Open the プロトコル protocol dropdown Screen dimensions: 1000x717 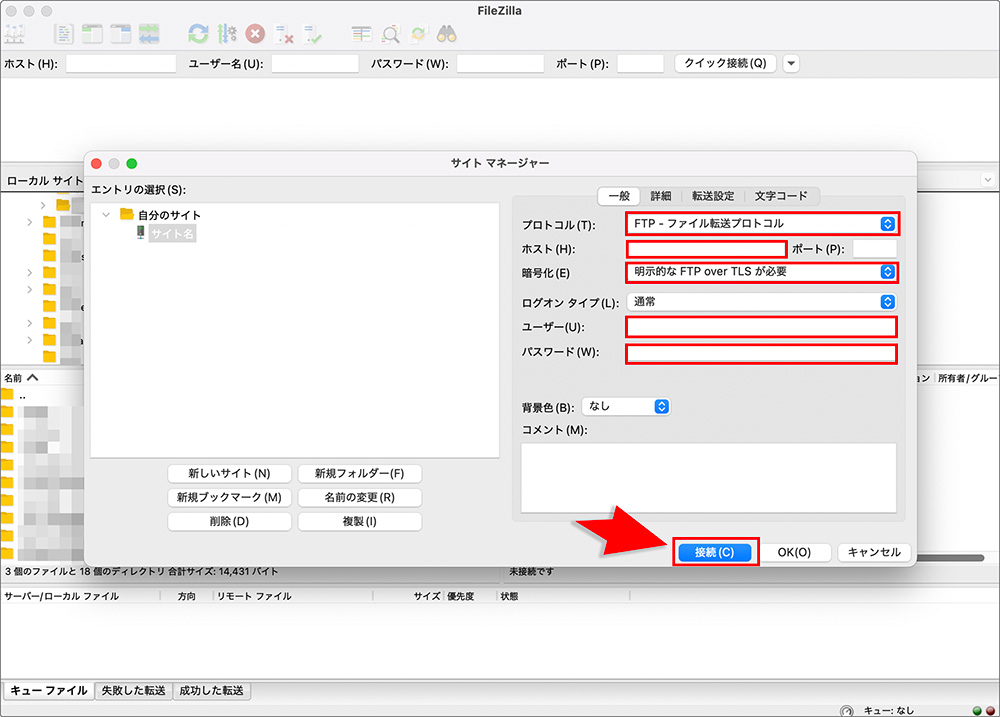point(762,223)
